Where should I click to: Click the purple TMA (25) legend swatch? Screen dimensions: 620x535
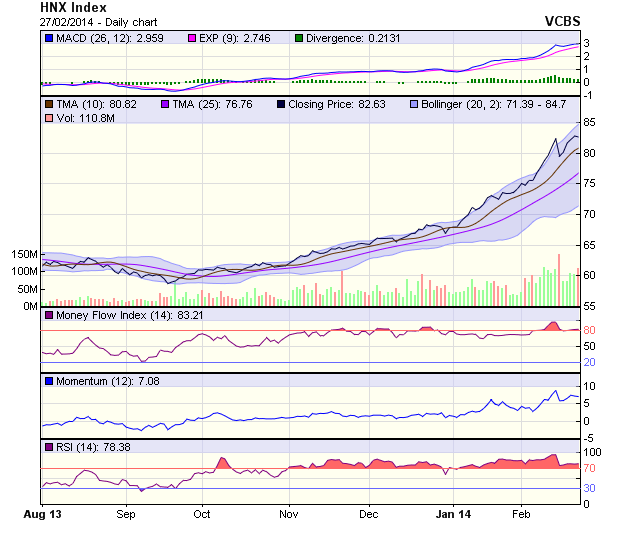(x=165, y=103)
